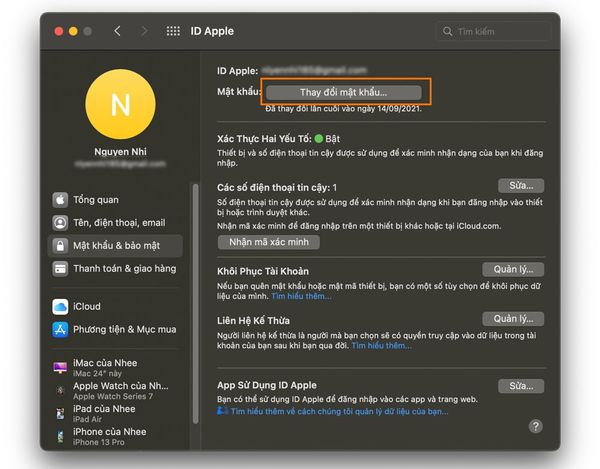Click the green Bật status indicator
600x469 pixels.
[x=318, y=138]
